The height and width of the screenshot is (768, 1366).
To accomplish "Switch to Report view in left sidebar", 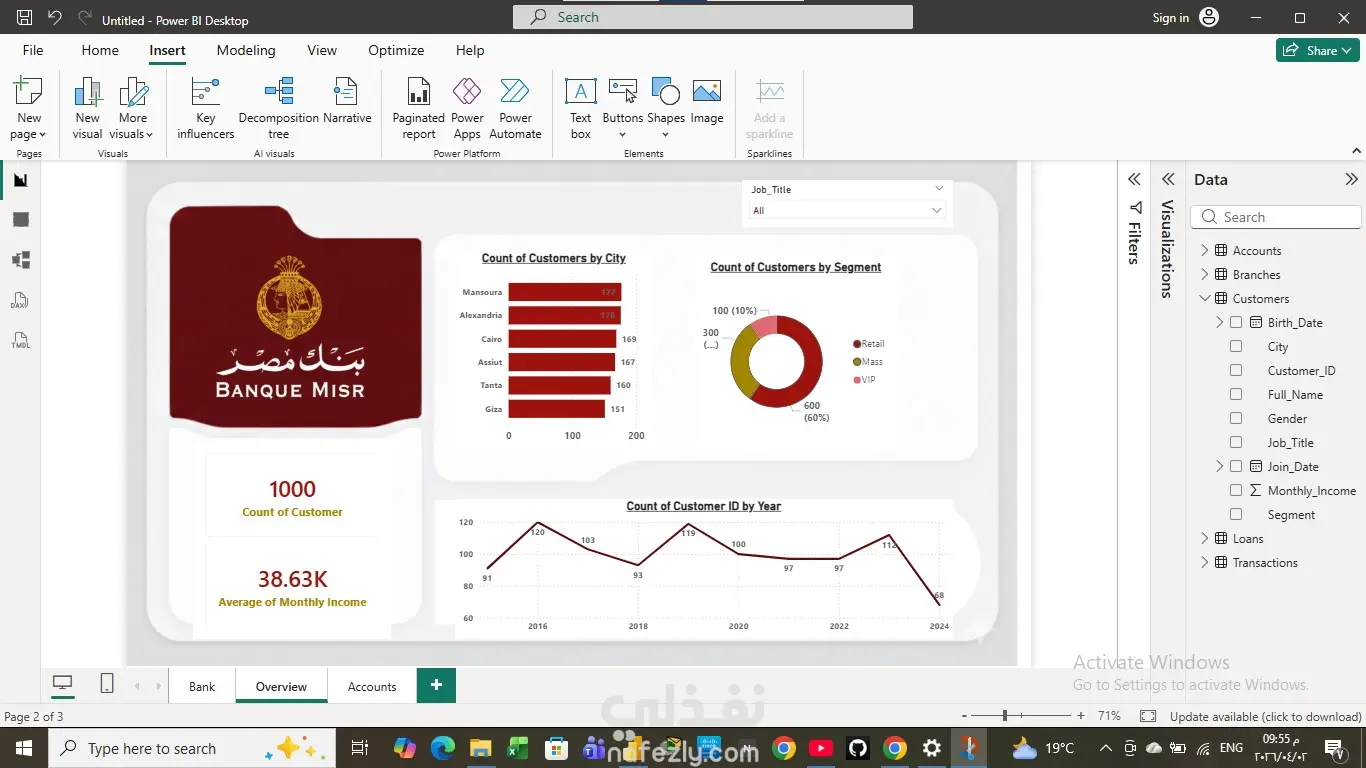I will click(21, 180).
